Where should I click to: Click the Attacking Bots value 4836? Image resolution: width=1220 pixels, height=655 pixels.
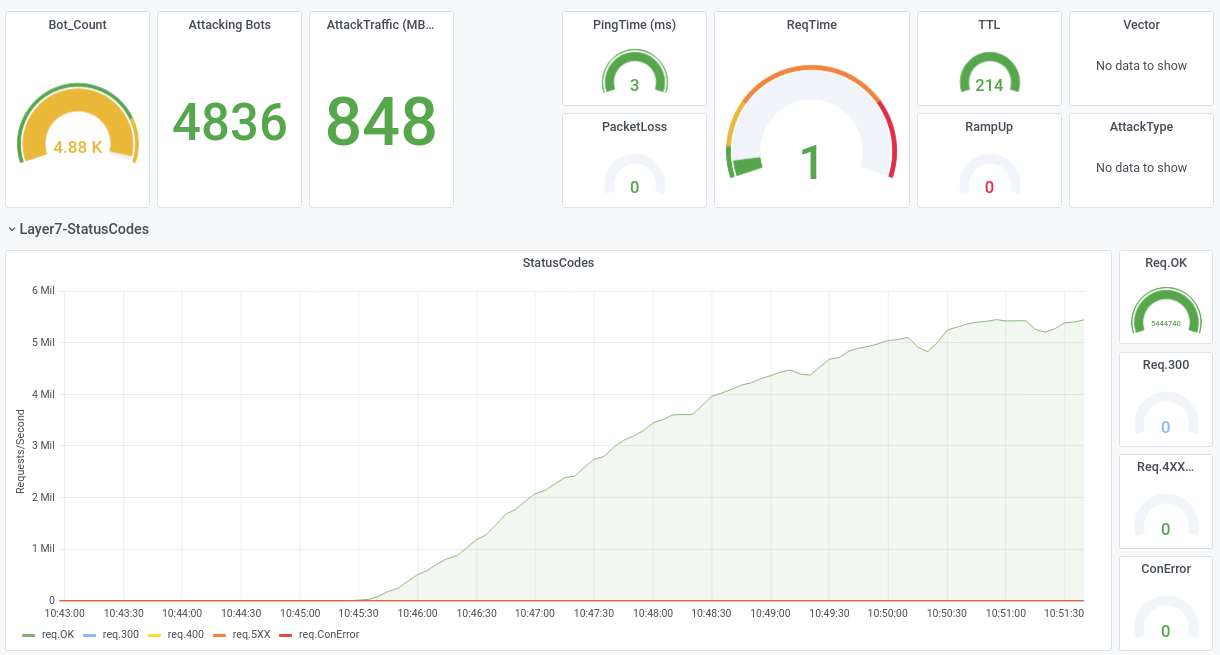230,123
